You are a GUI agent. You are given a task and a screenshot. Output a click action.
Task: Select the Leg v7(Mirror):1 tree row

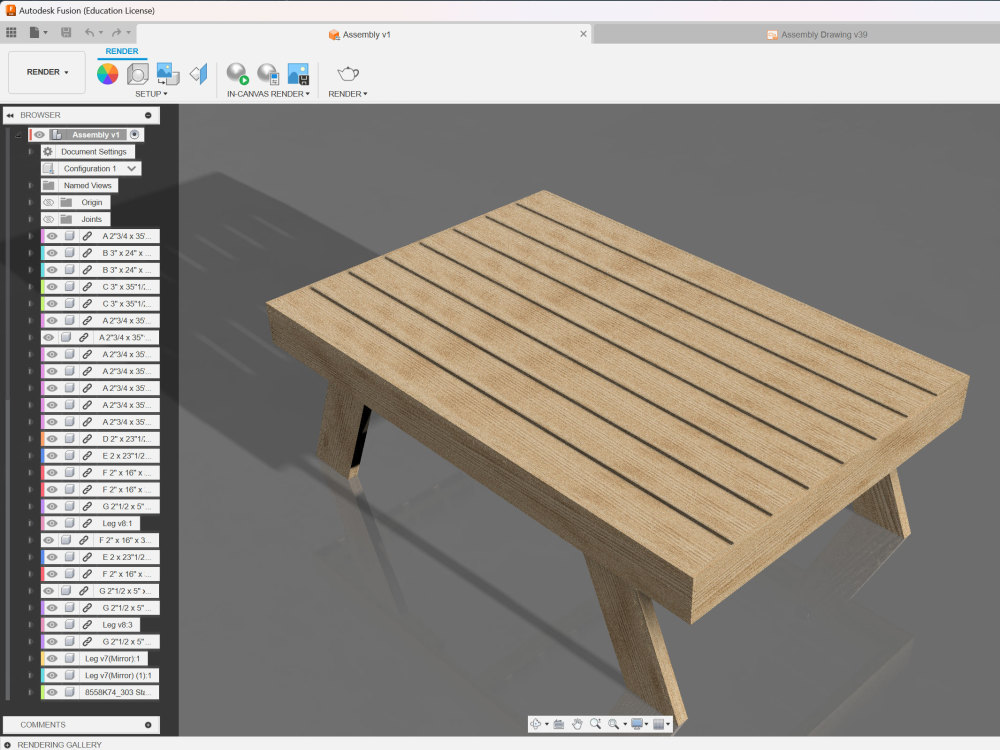[94, 659]
